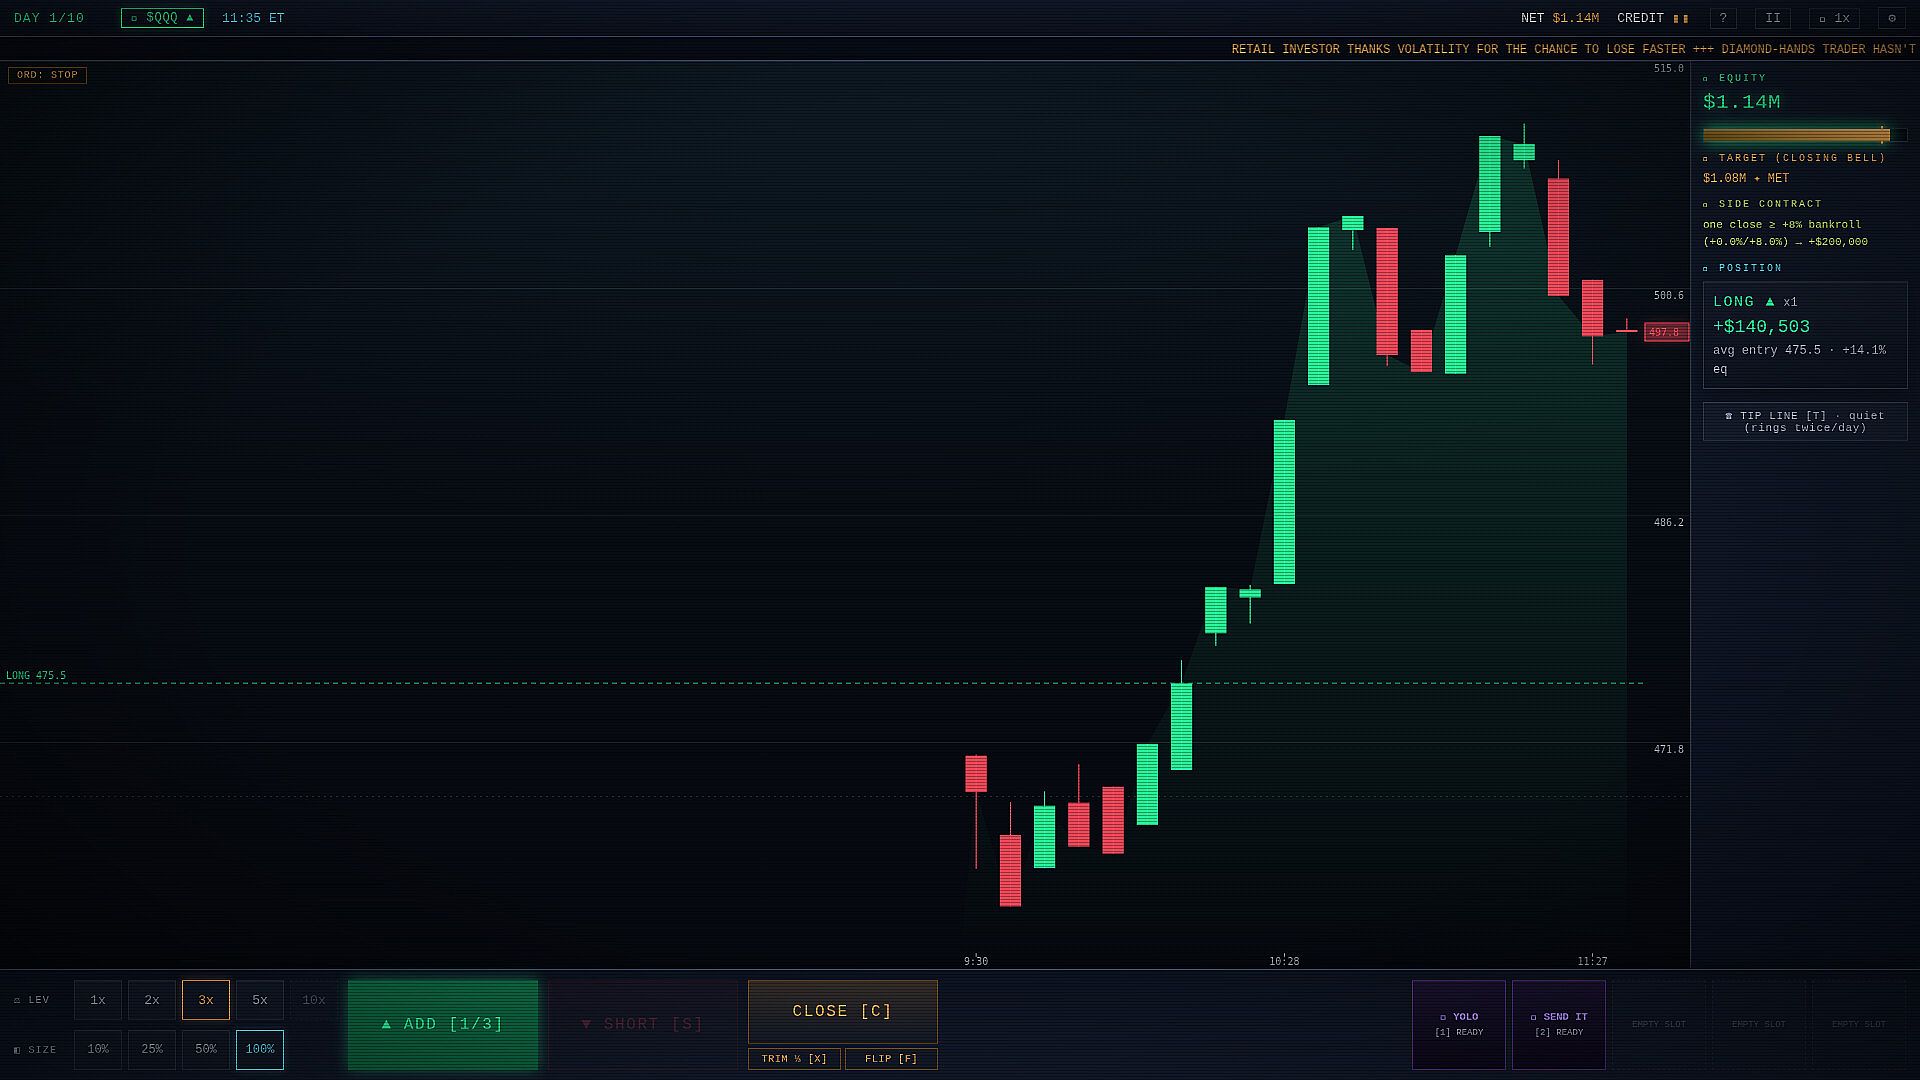Set position size to 50%
Image resolution: width=1920 pixels, height=1080 pixels.
pyautogui.click(x=206, y=1050)
